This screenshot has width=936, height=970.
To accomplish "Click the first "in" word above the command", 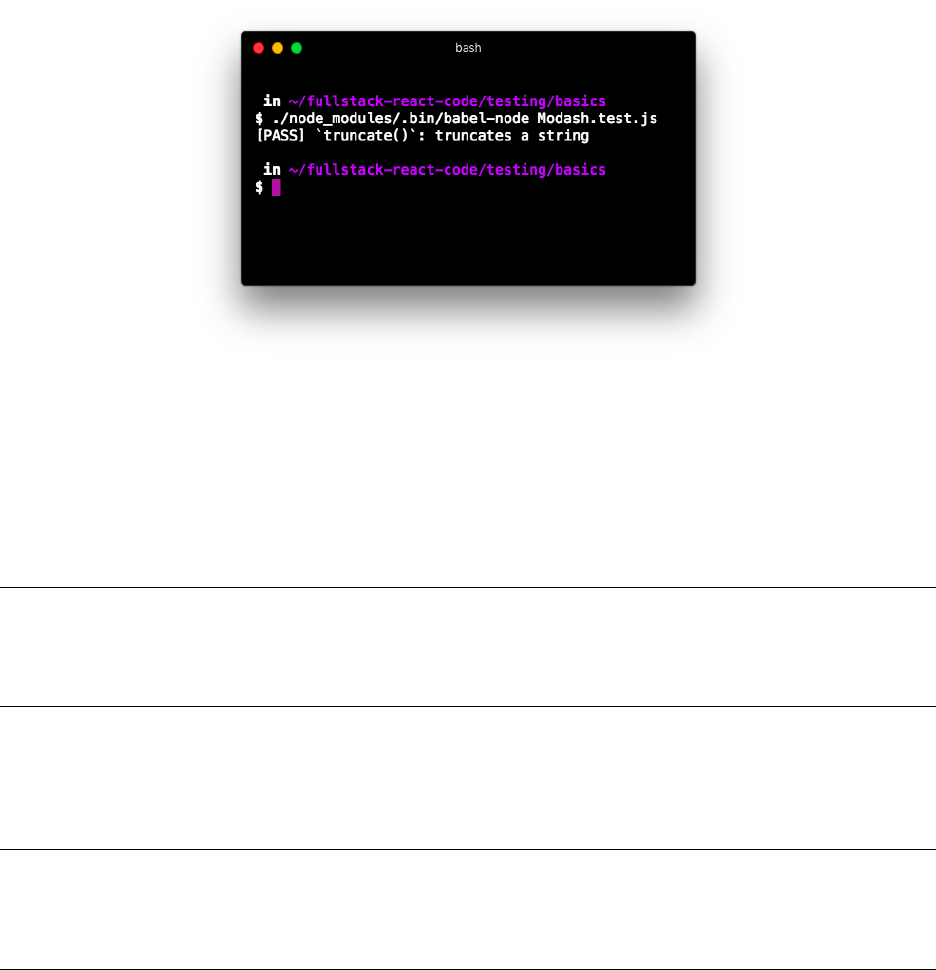I will [x=272, y=101].
